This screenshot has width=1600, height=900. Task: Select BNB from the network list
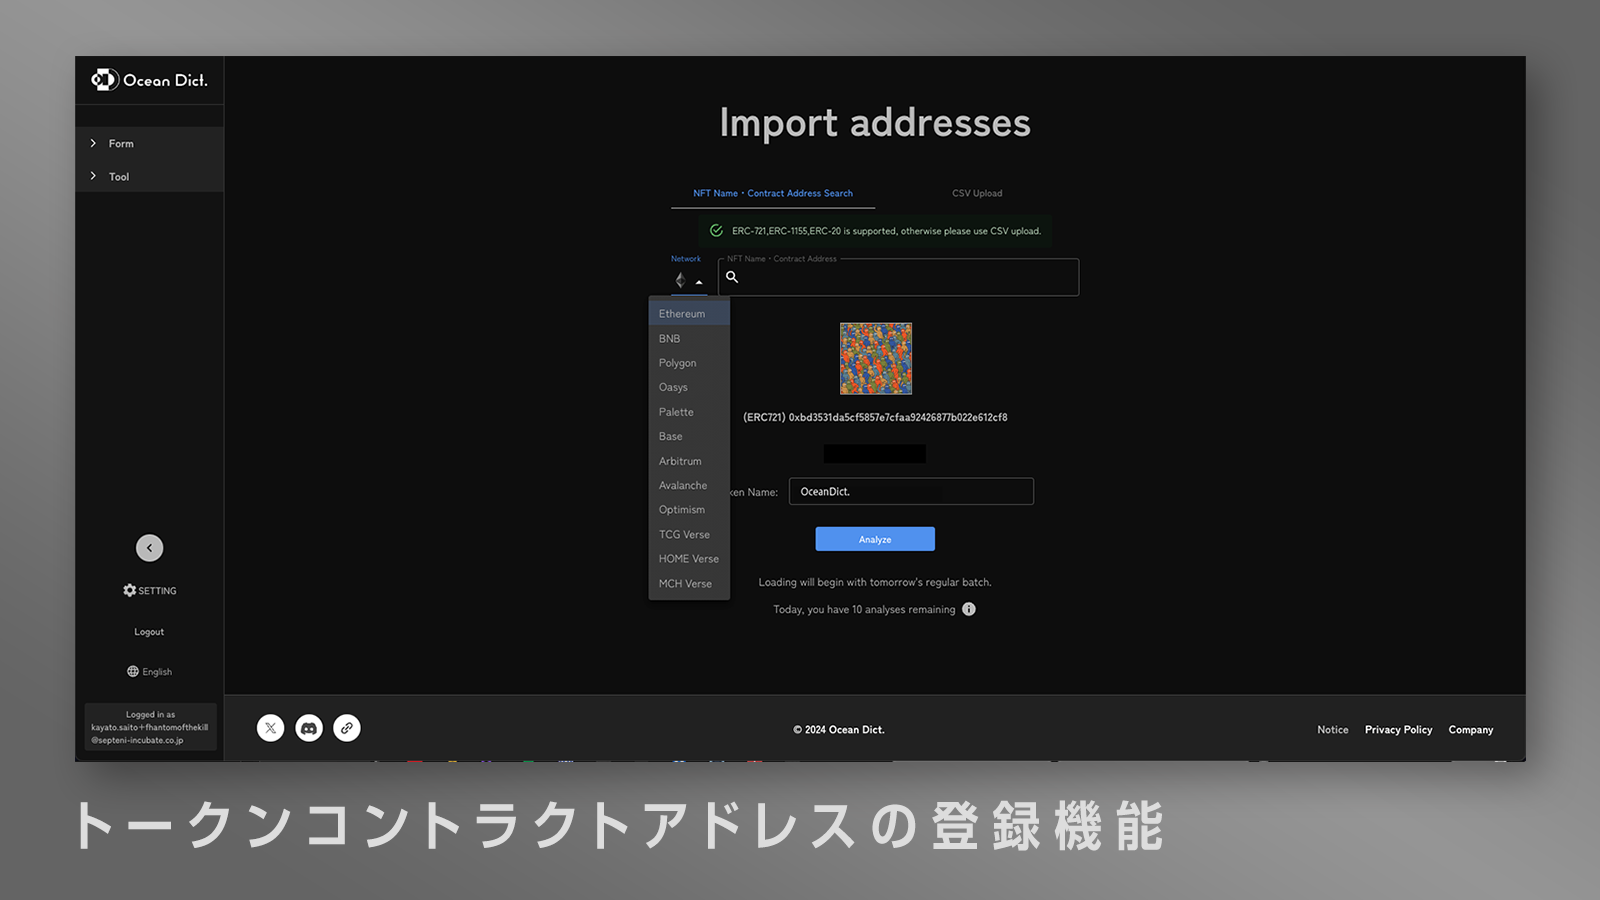689,339
